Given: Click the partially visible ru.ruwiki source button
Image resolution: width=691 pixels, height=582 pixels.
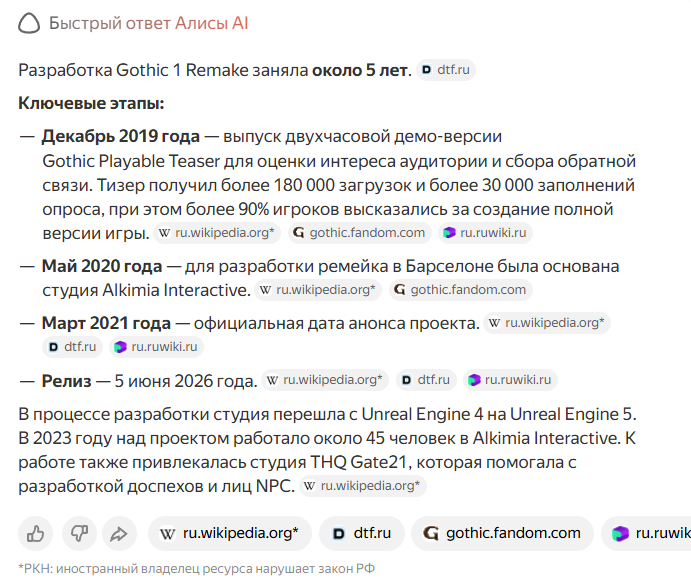Looking at the screenshot, I should pyautogui.click(x=646, y=534).
